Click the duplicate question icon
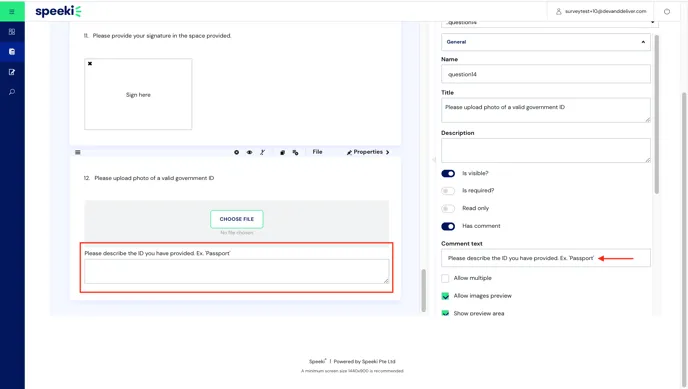 (282, 152)
